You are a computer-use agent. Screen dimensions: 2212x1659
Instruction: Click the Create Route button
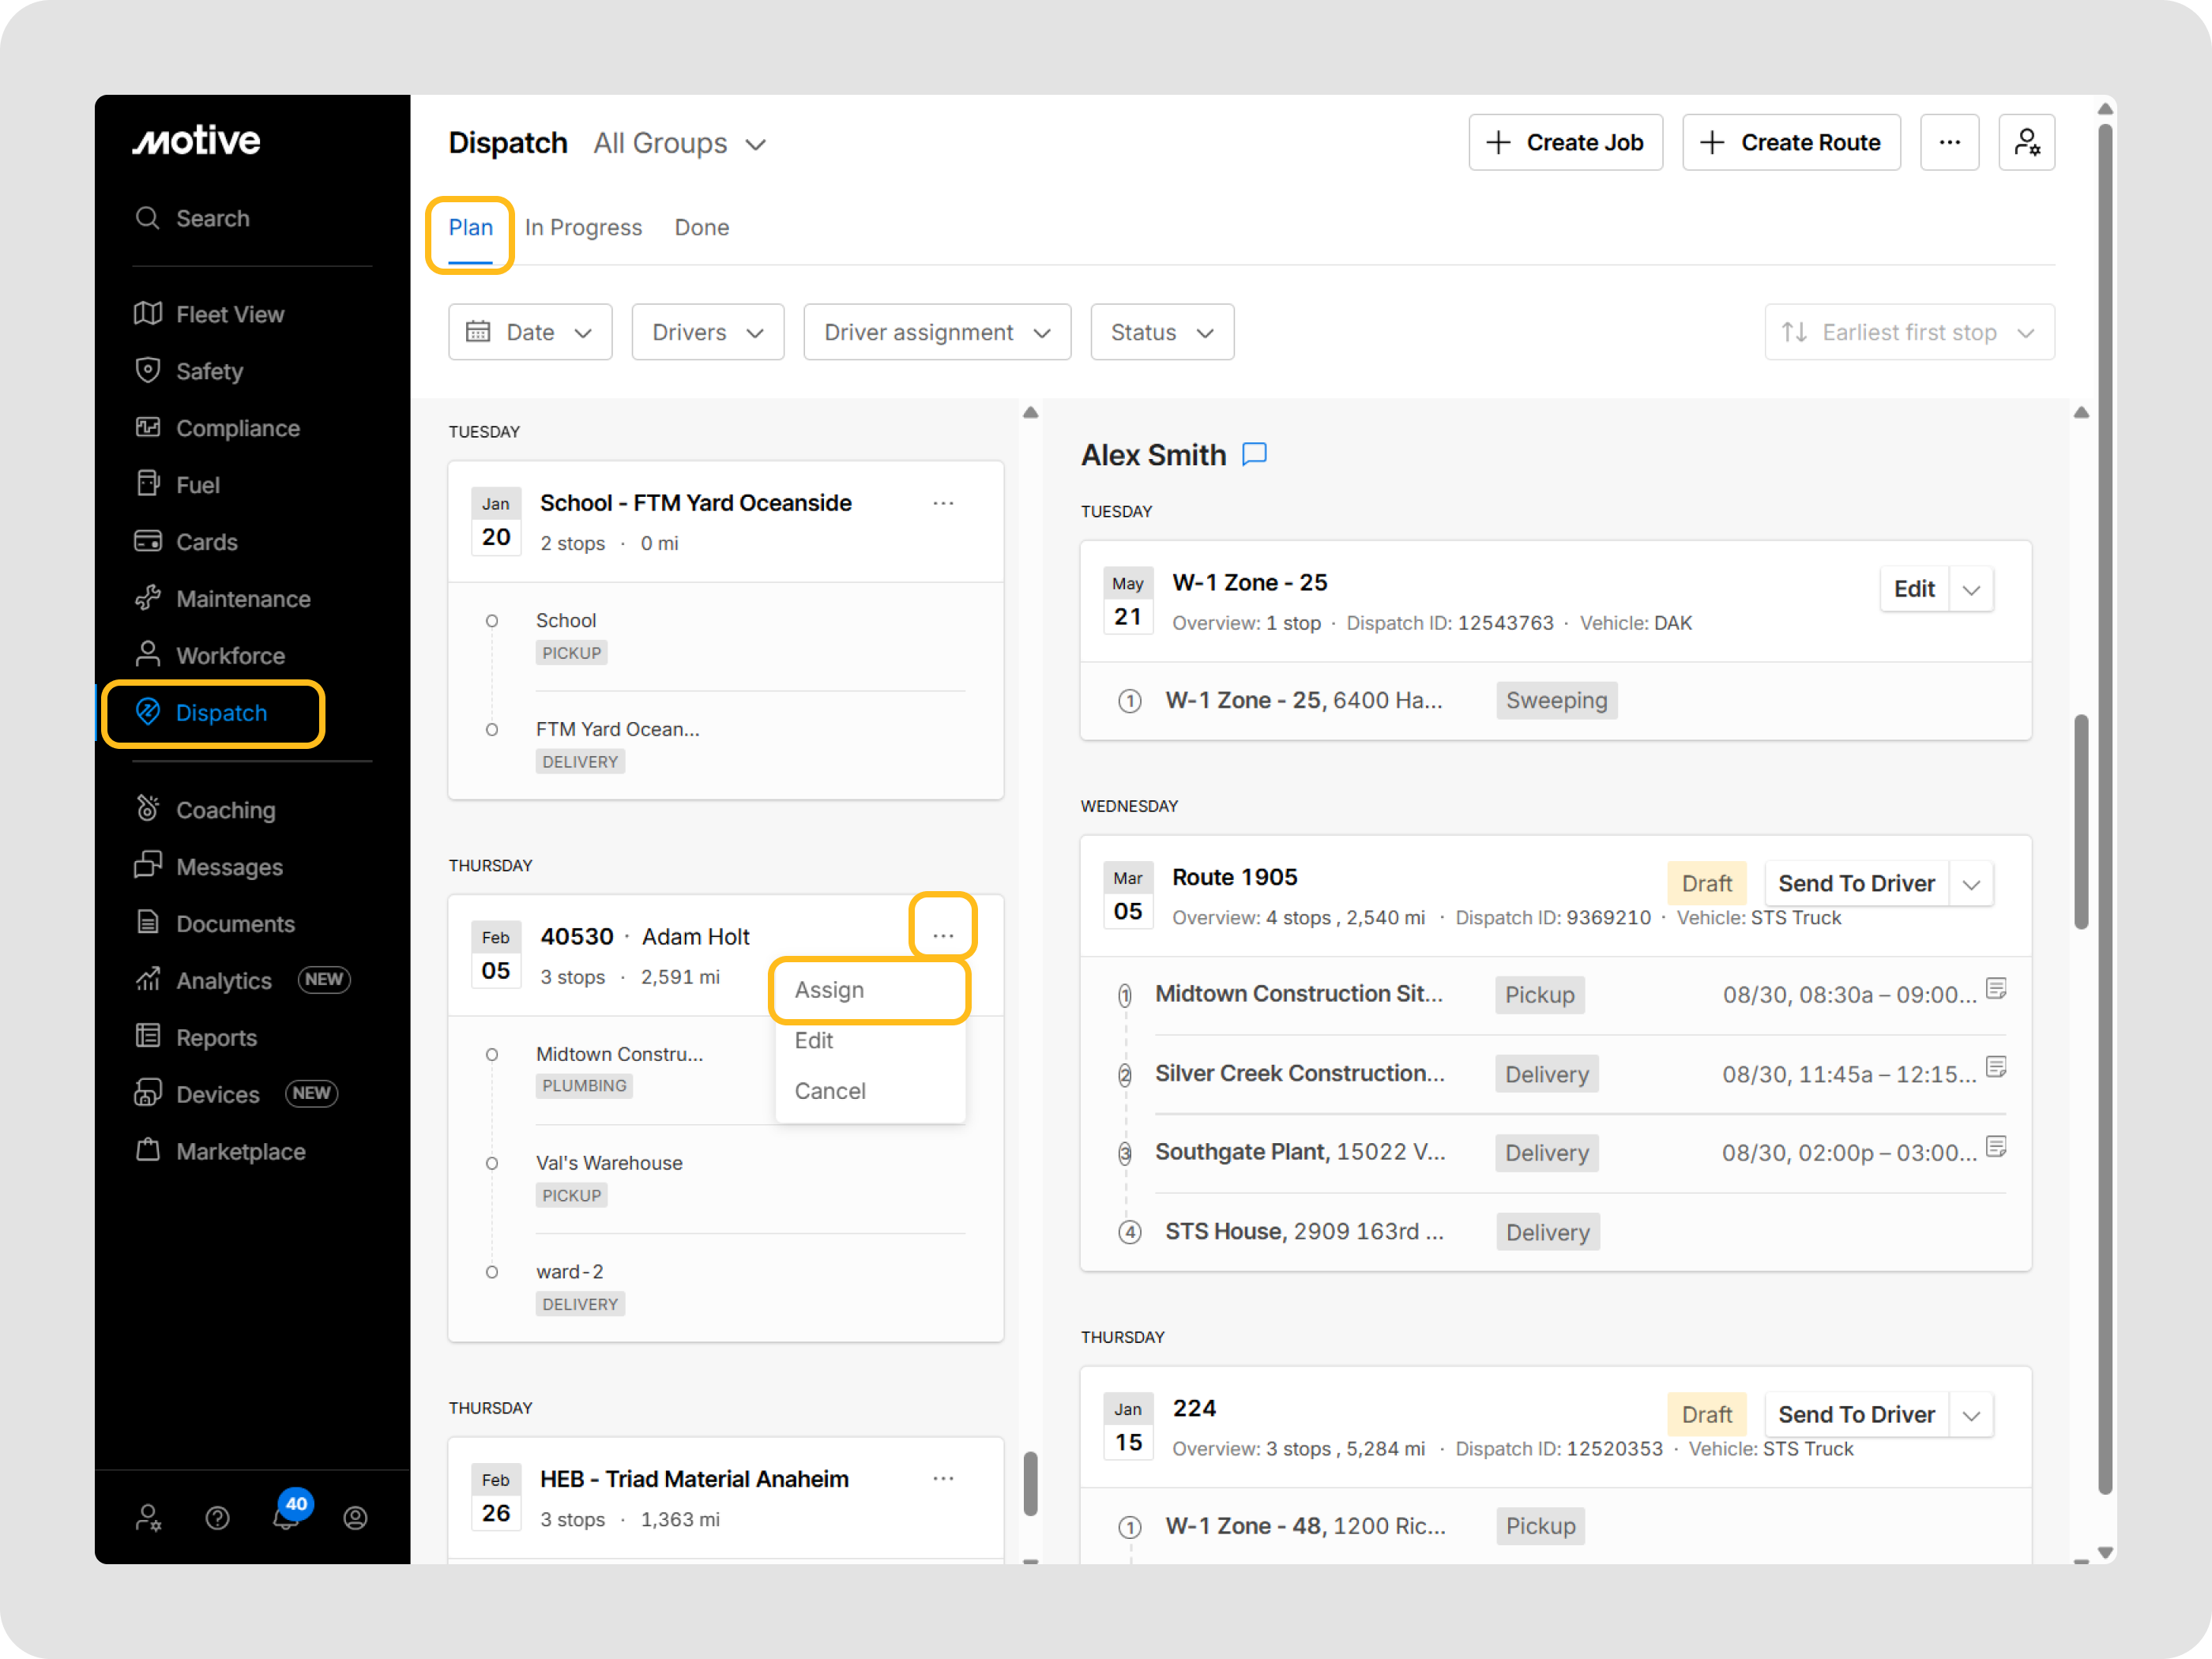tap(1791, 143)
